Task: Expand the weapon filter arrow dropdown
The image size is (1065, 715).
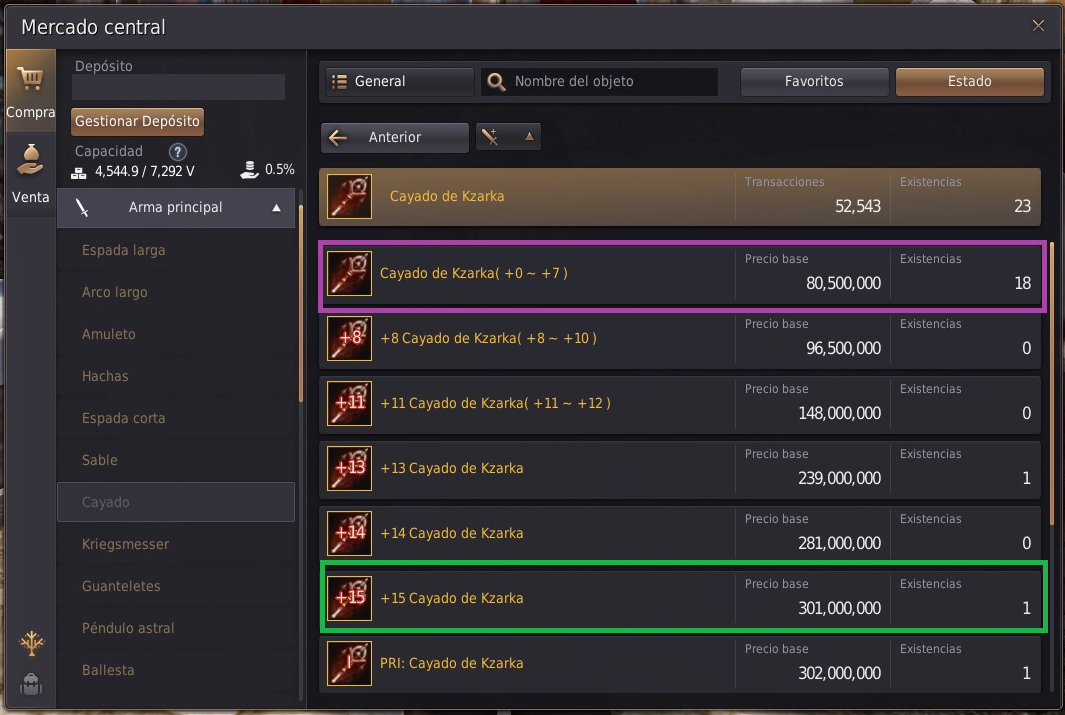Action: tap(529, 136)
